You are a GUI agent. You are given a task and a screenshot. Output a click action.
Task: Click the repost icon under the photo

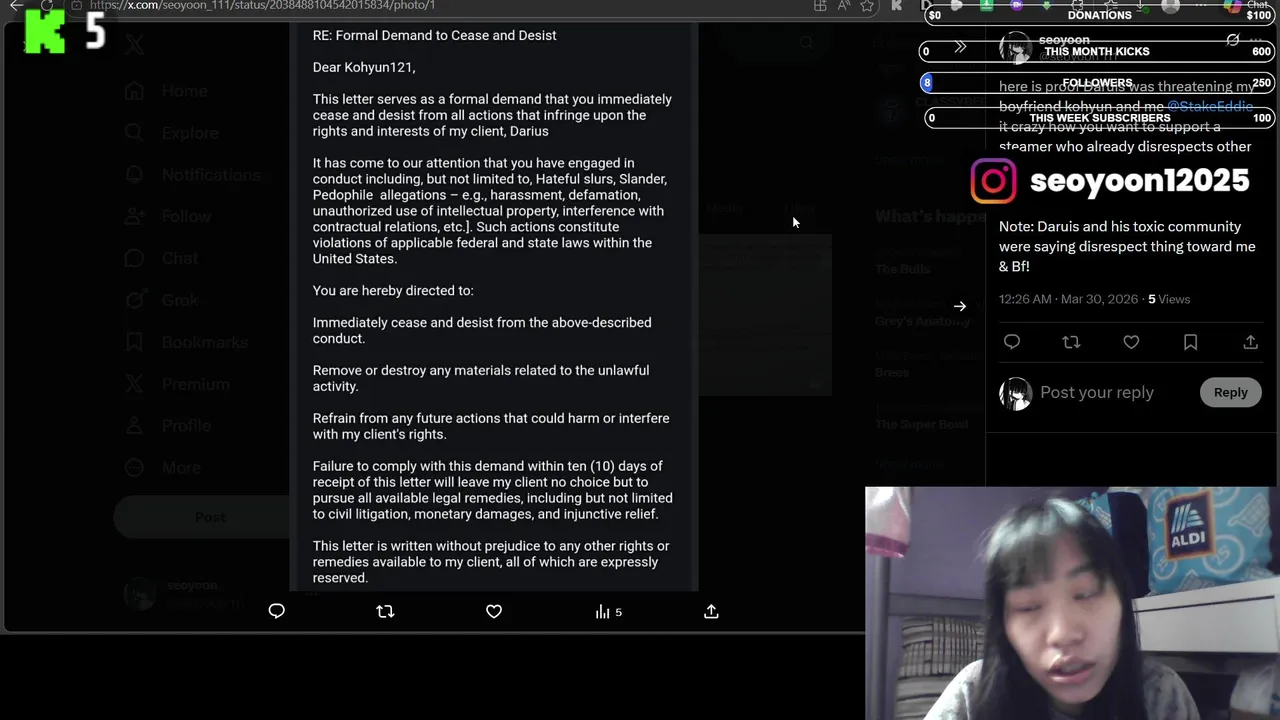point(385,611)
